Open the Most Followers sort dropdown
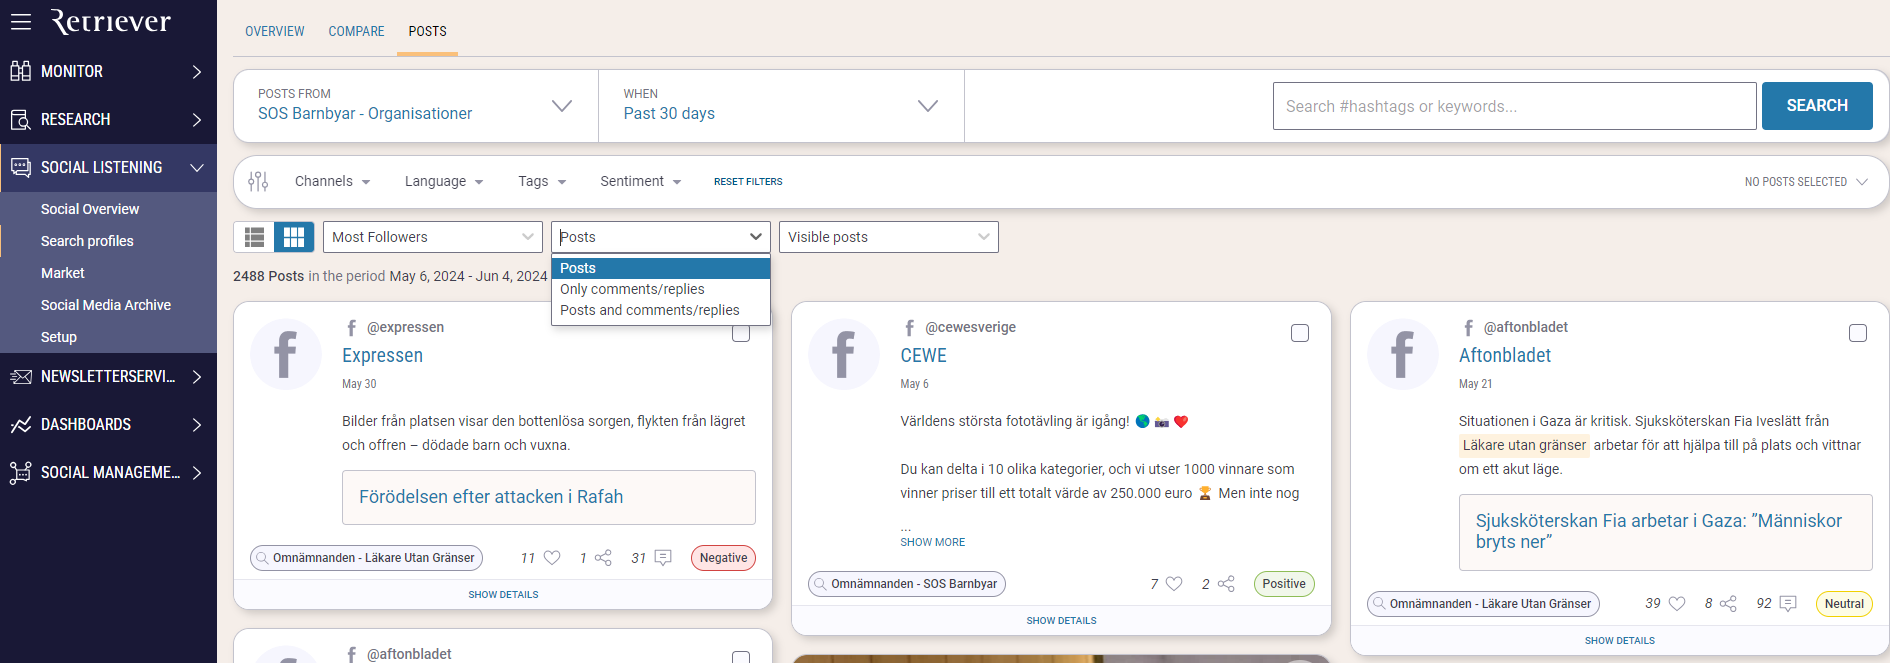1890x663 pixels. tap(432, 237)
